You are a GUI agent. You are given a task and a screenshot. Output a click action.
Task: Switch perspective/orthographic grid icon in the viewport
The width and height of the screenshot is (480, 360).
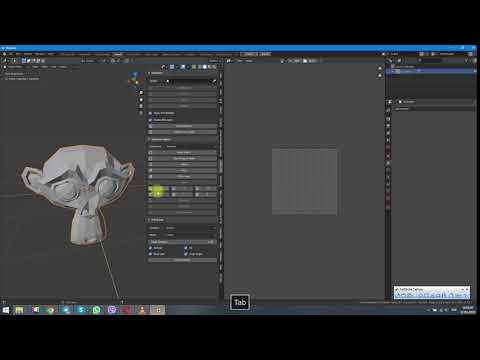(x=141, y=113)
